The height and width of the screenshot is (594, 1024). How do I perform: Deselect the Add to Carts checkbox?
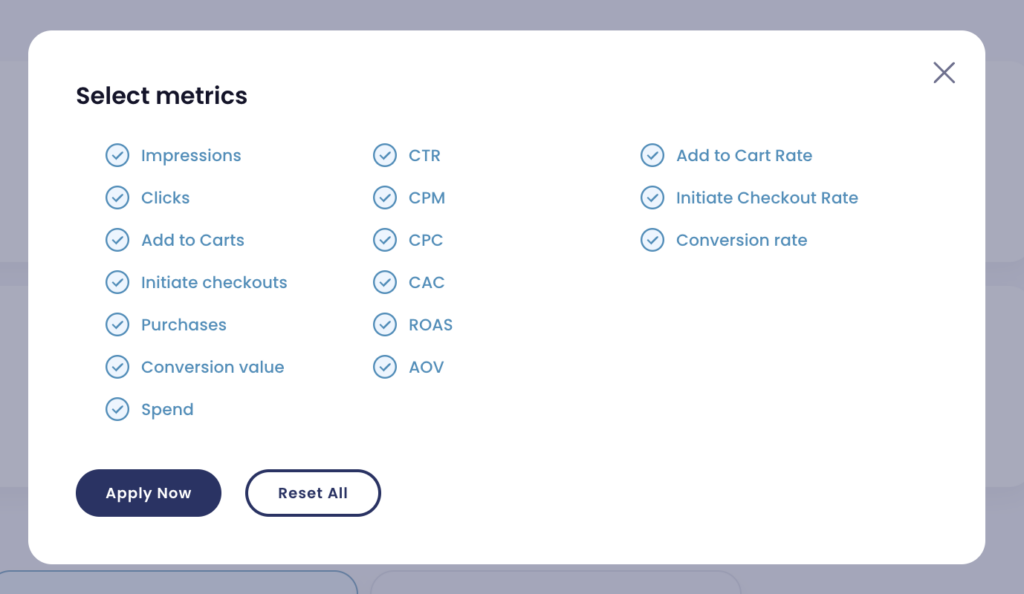pos(118,240)
